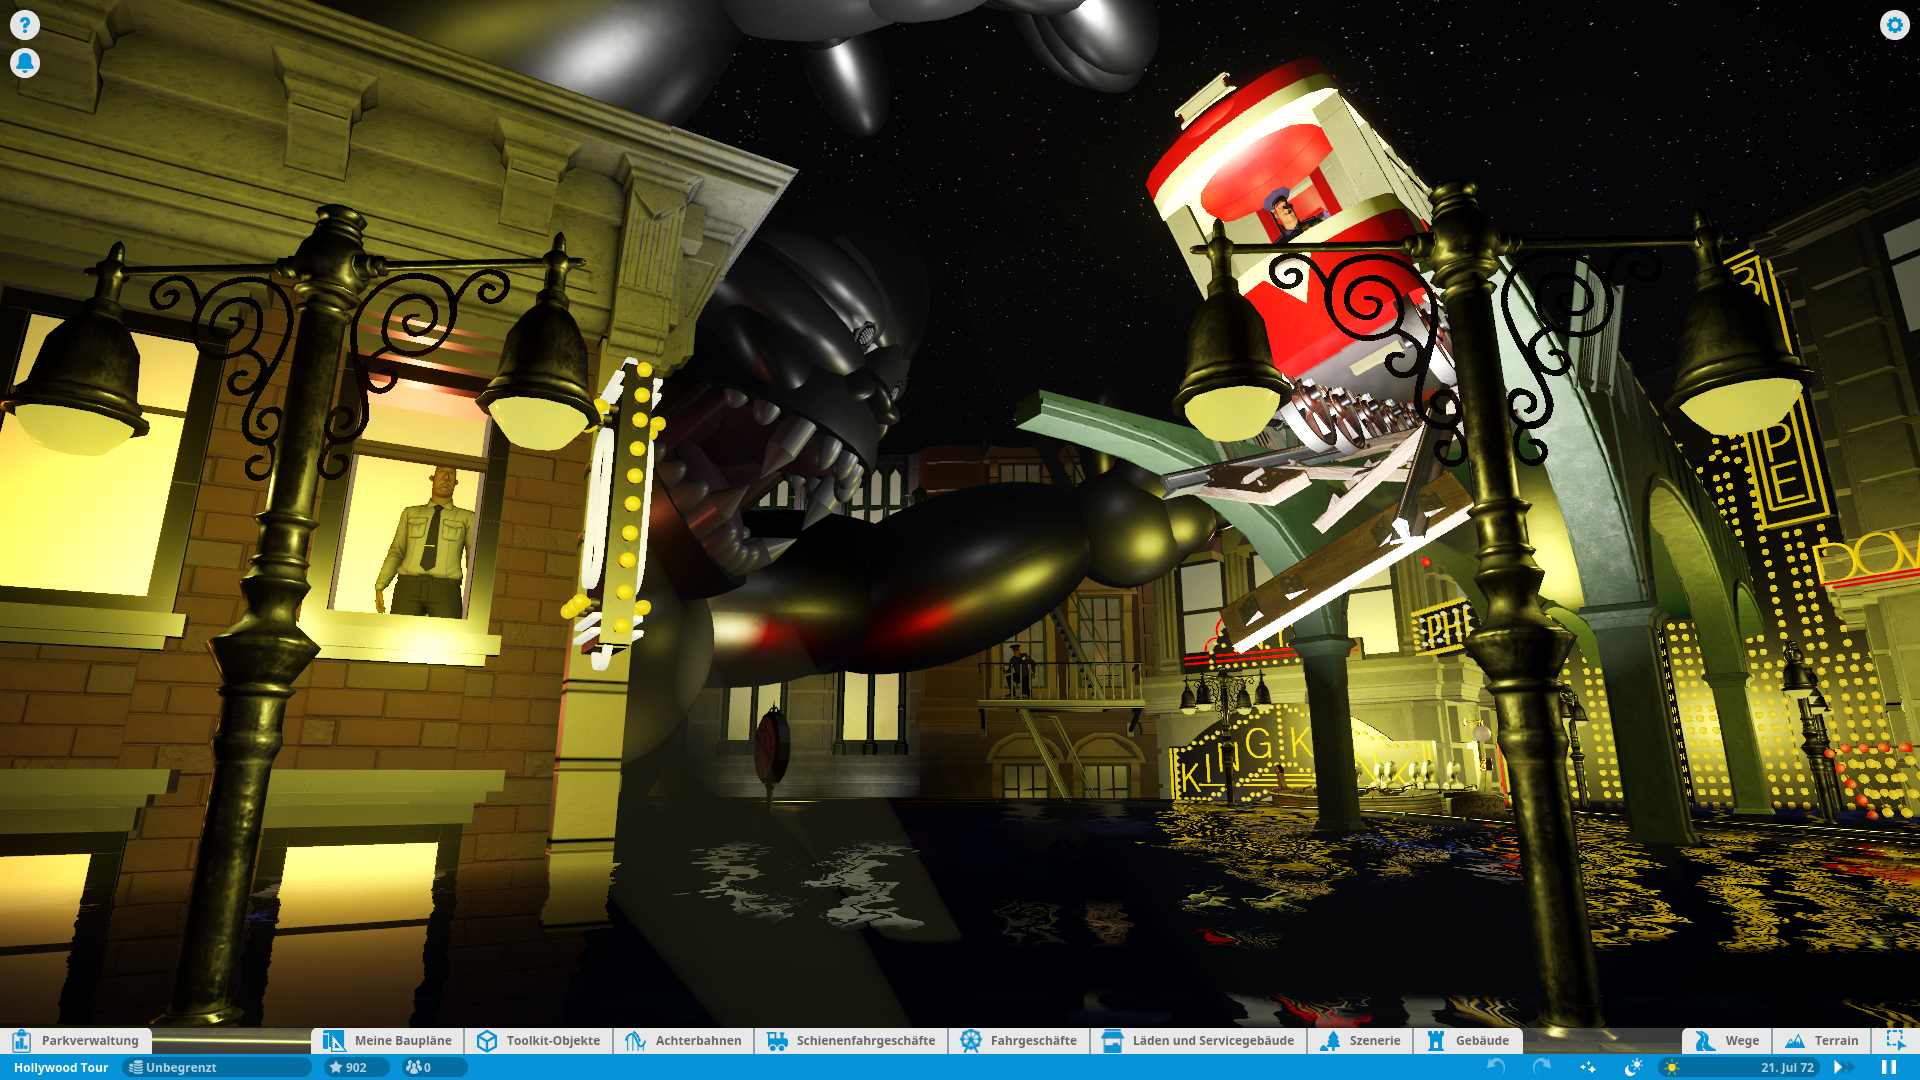Viewport: 1920px width, 1080px height.
Task: Click the redo arrow icon
Action: point(1542,1067)
